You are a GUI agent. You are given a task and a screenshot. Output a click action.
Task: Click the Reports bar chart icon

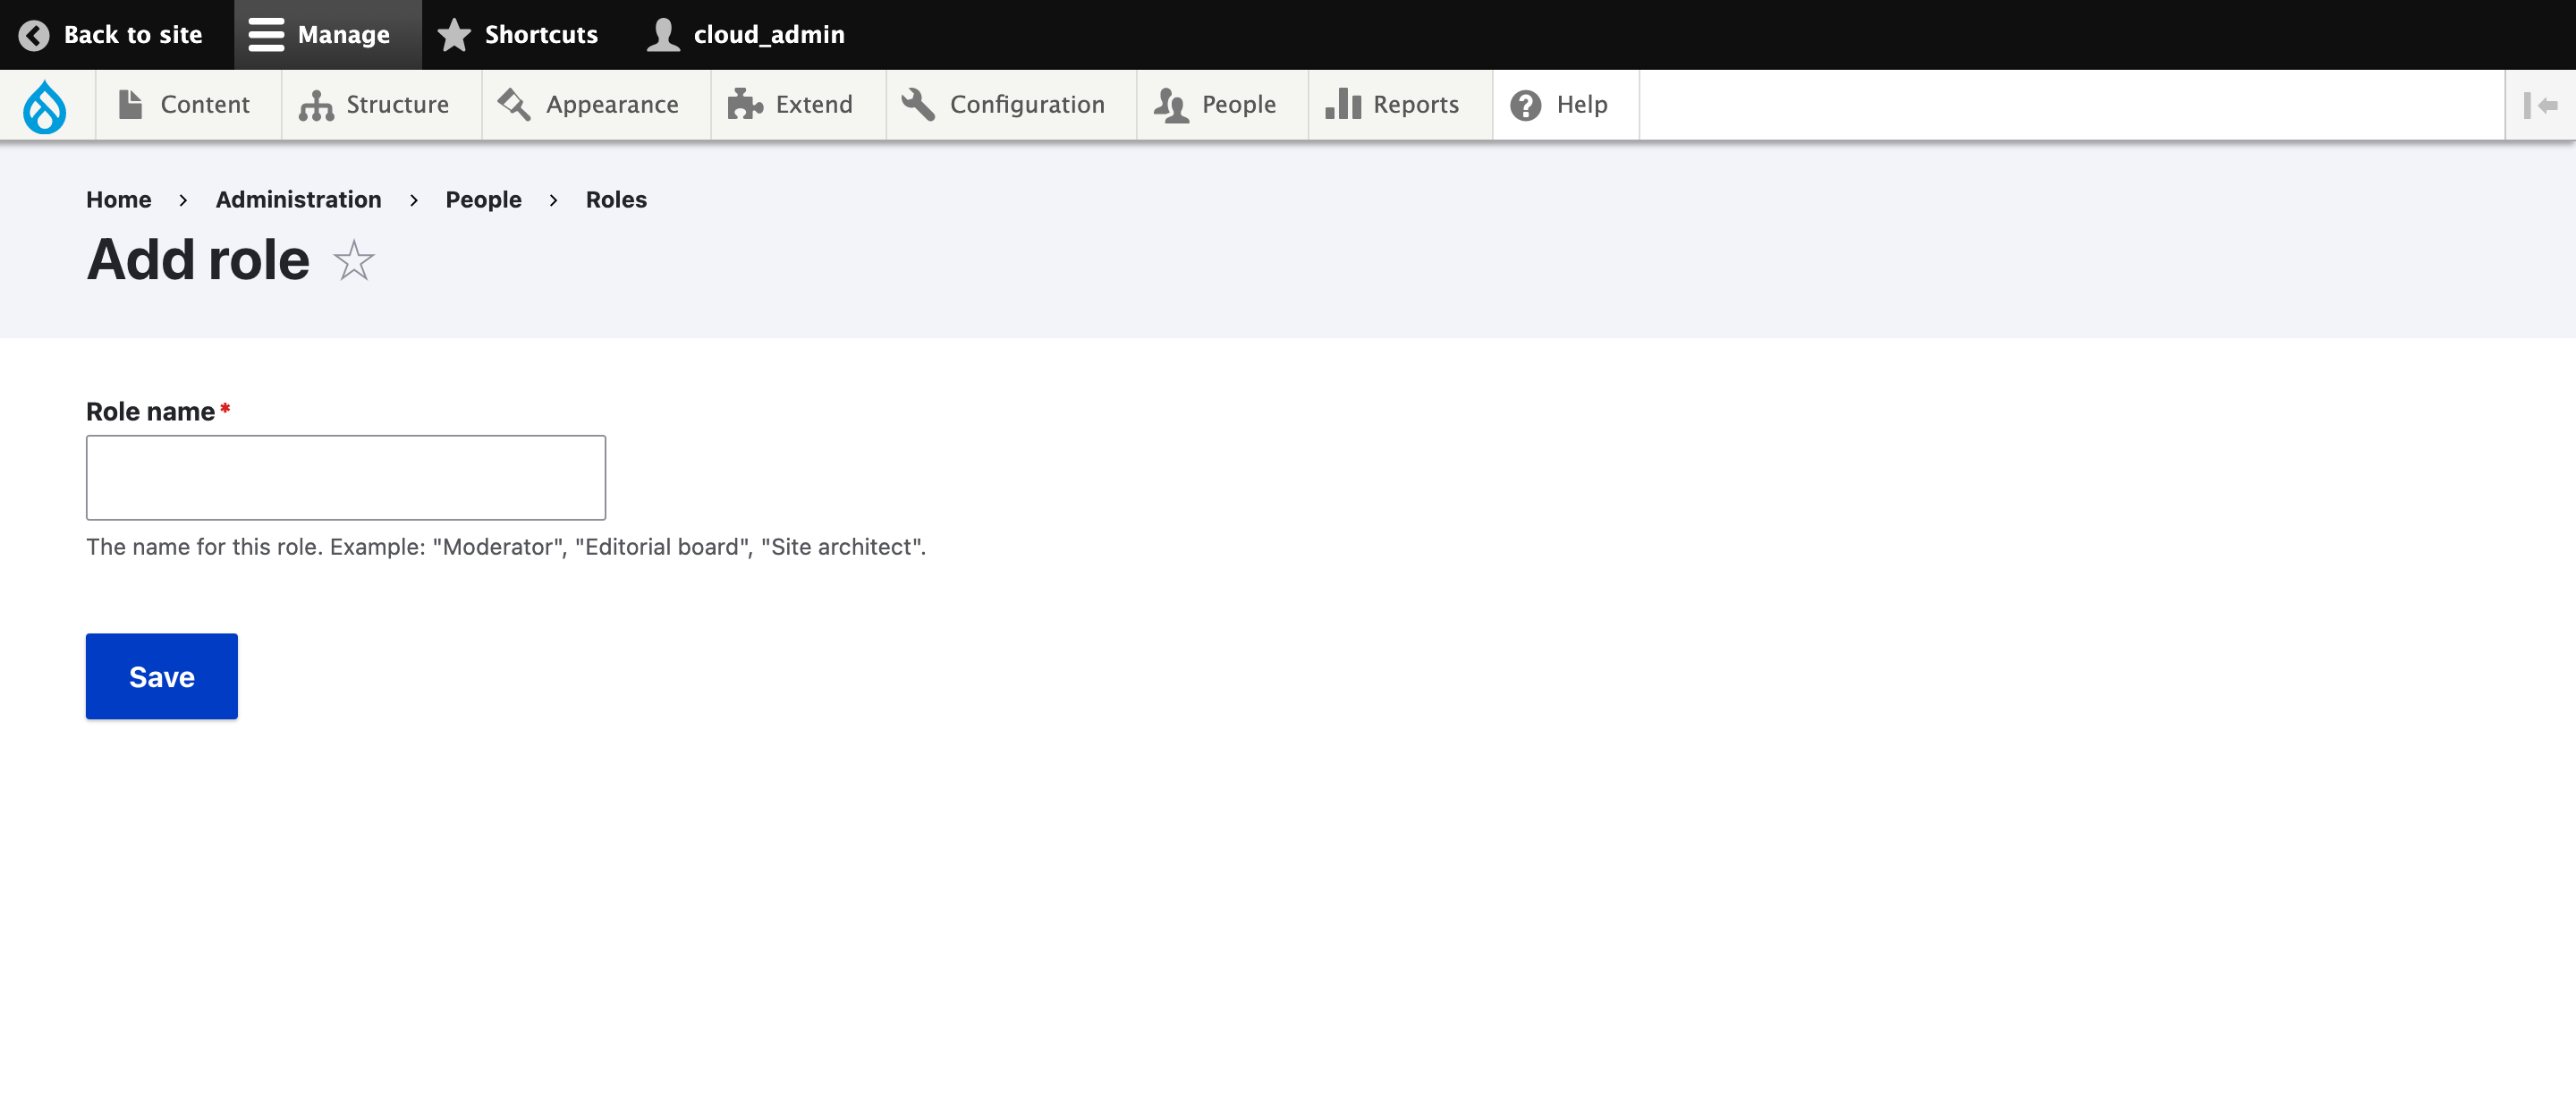[x=1343, y=105]
